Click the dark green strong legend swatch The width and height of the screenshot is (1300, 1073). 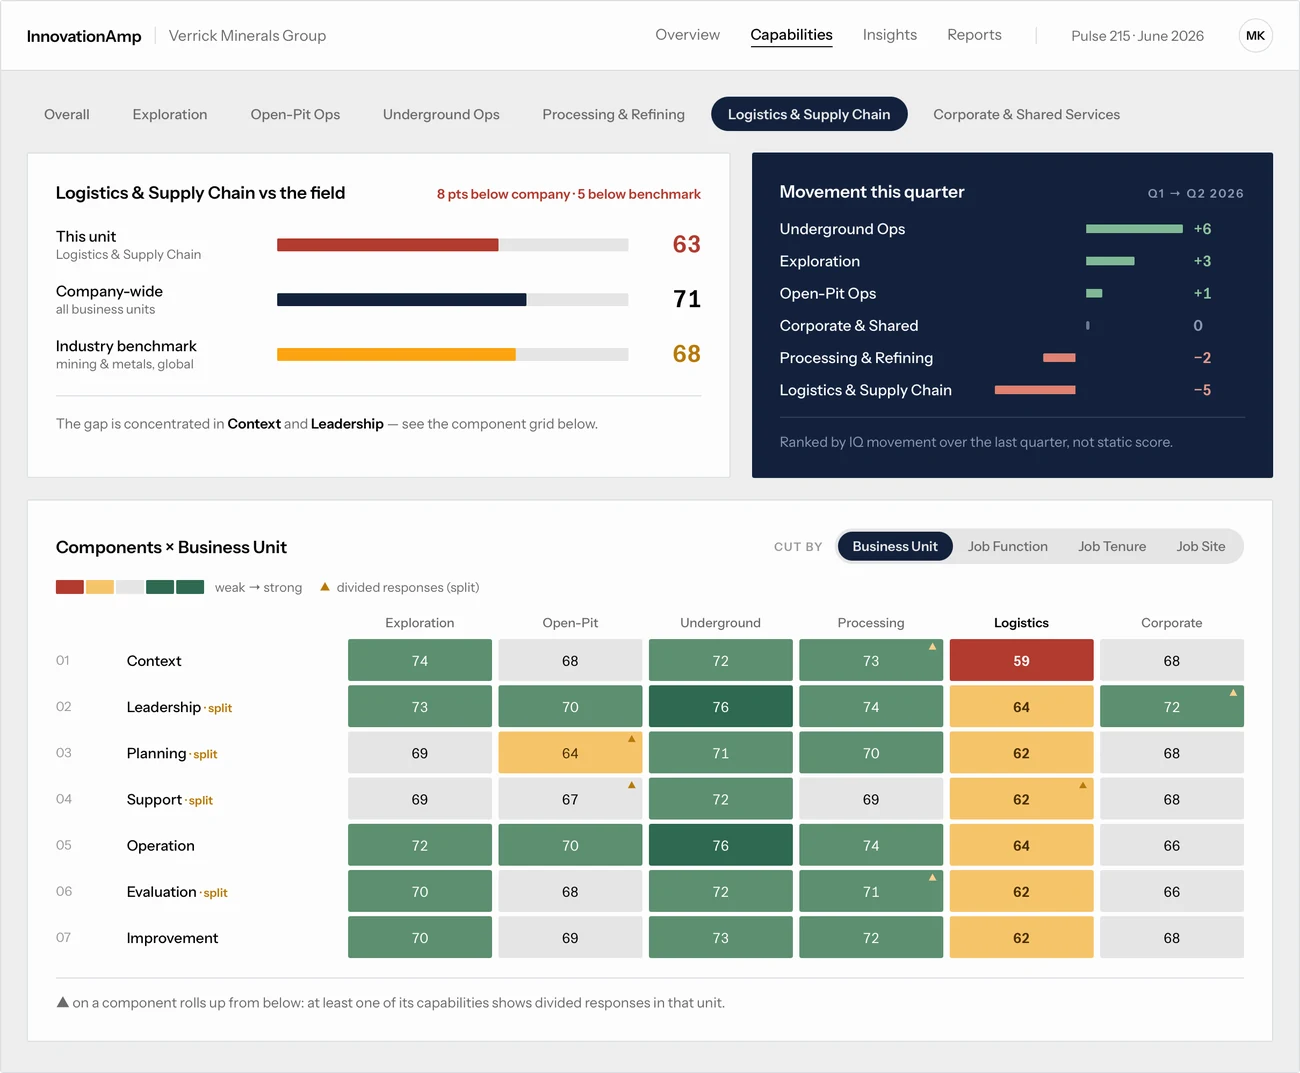coord(190,587)
